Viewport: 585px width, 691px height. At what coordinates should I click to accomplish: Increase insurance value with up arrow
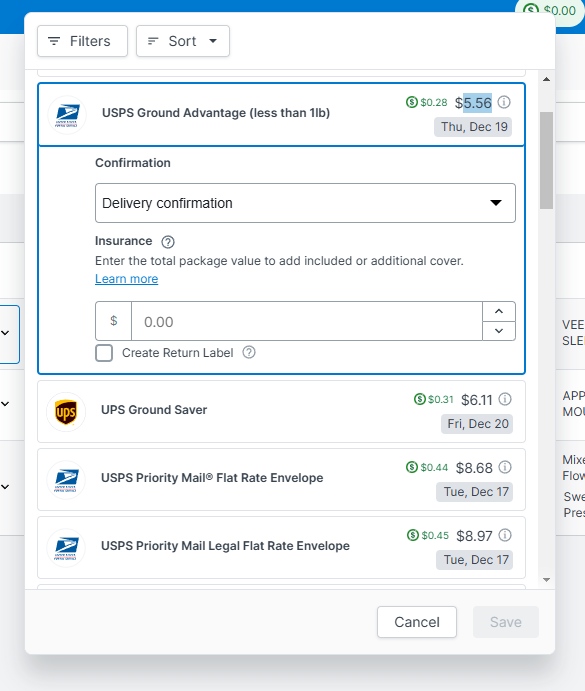coord(499,312)
